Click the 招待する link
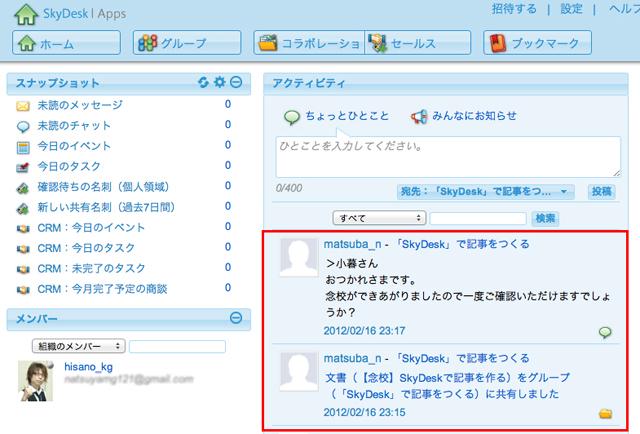Image resolution: width=640 pixels, height=434 pixels. [x=514, y=9]
